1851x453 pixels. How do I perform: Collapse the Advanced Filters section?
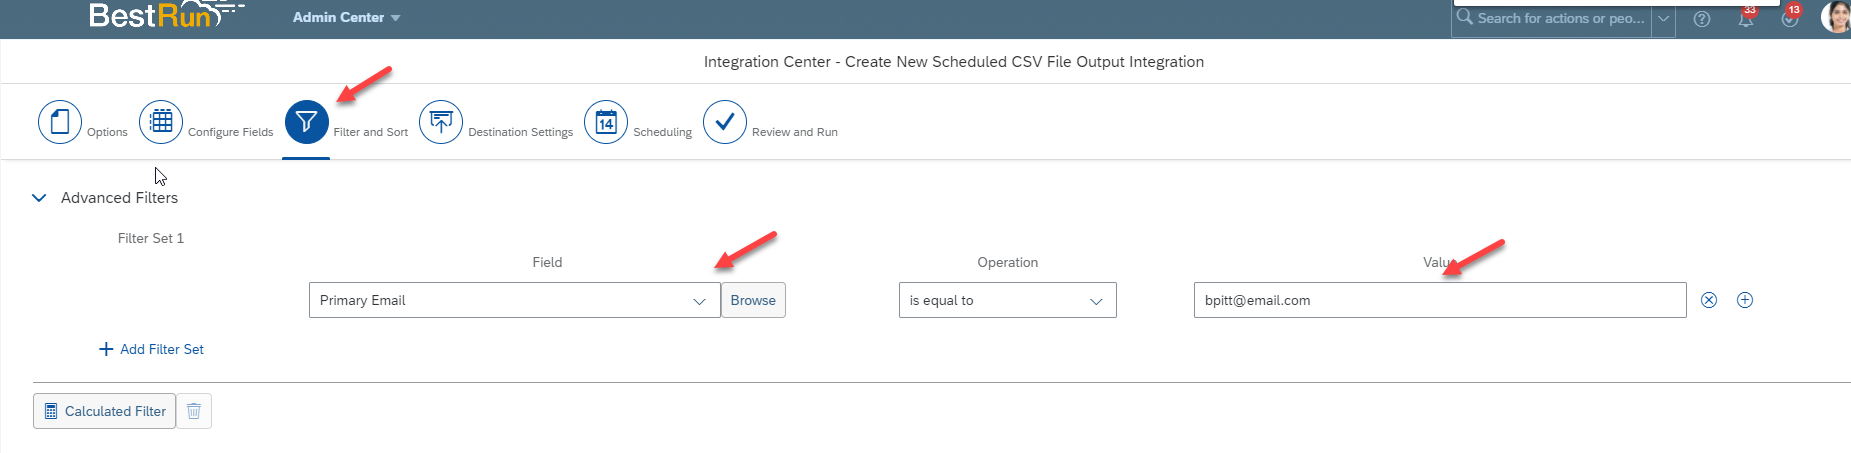40,198
